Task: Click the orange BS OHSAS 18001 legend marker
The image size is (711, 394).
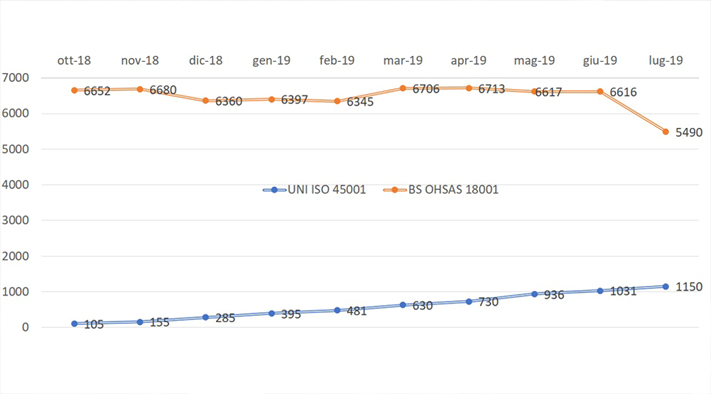Action: coord(395,190)
